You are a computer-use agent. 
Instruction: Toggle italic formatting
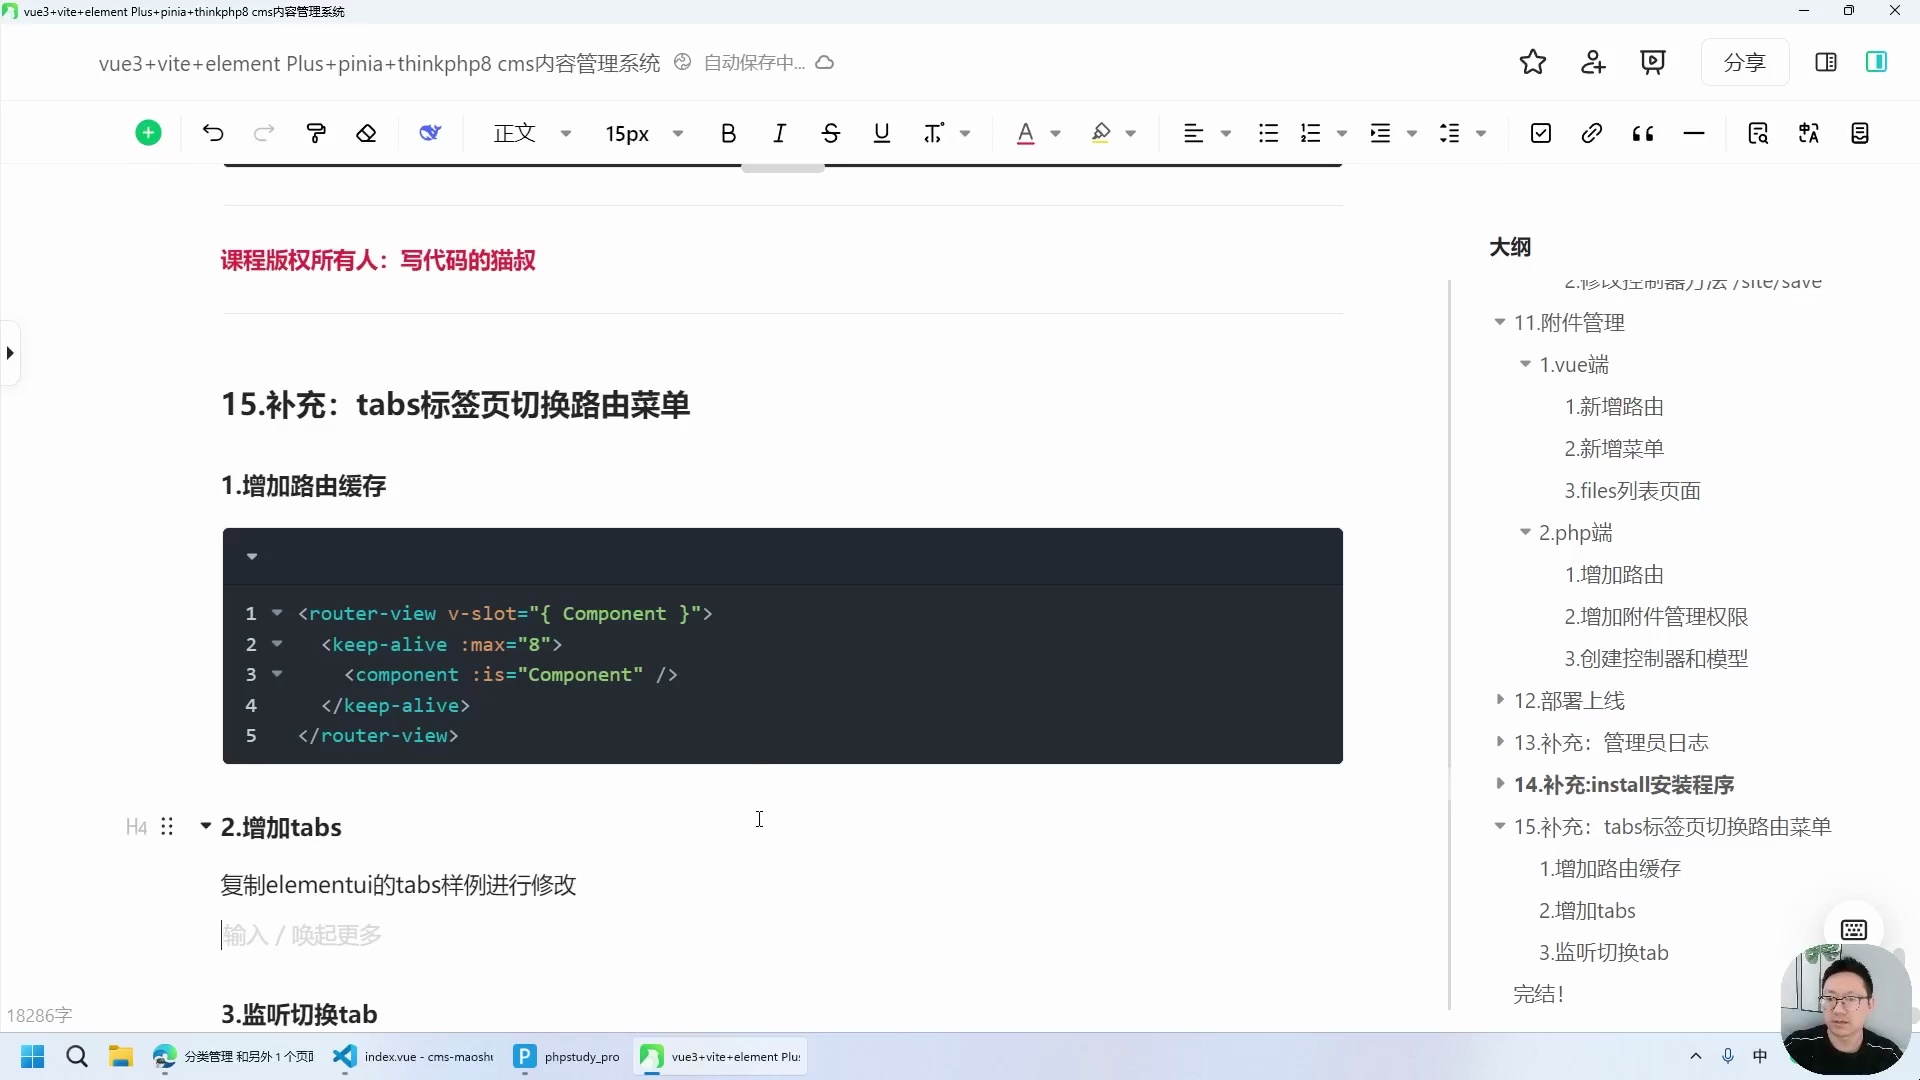pos(779,133)
